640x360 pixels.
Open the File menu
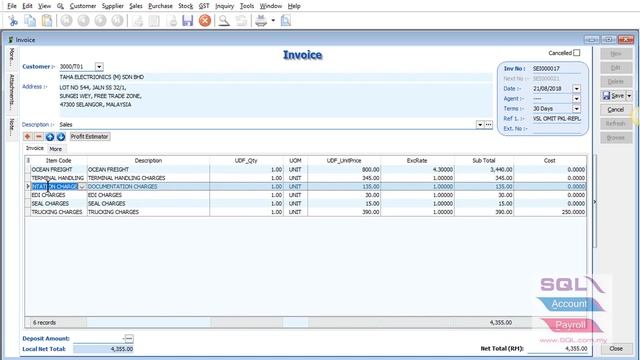point(12,6)
